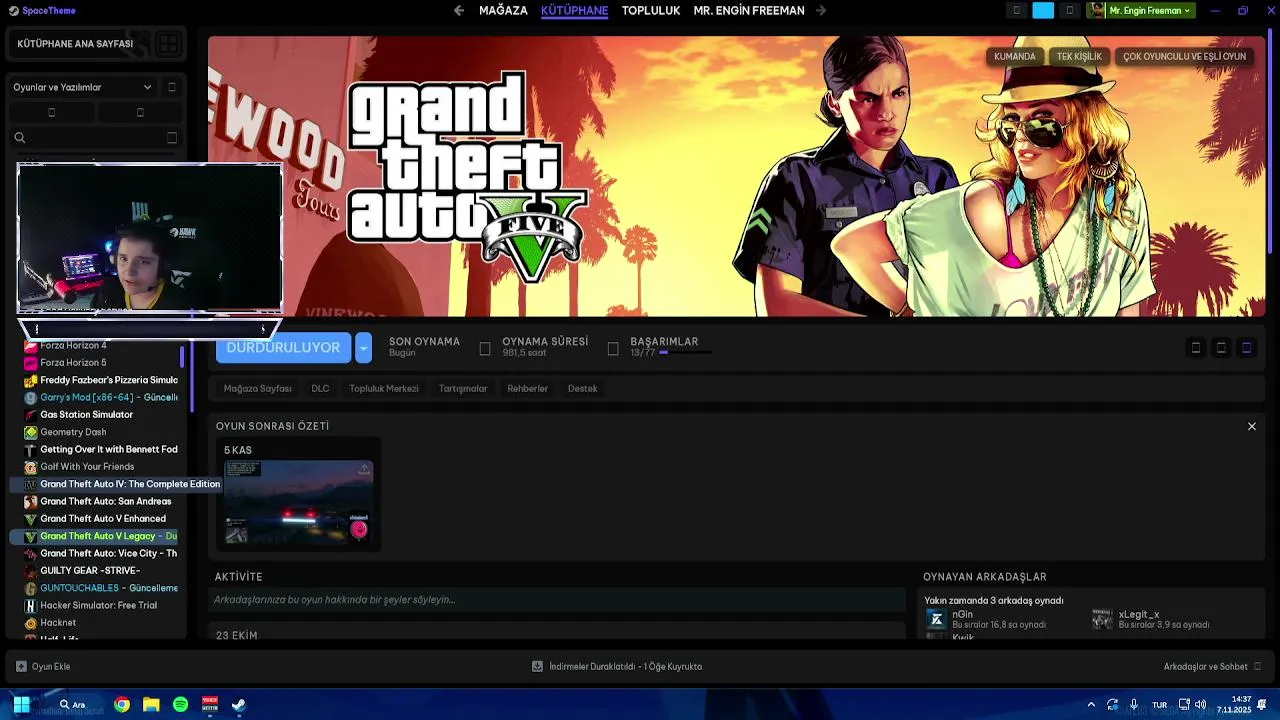The width and height of the screenshot is (1280, 720).
Task: Click the Geometry Dash game icon
Action: point(31,432)
